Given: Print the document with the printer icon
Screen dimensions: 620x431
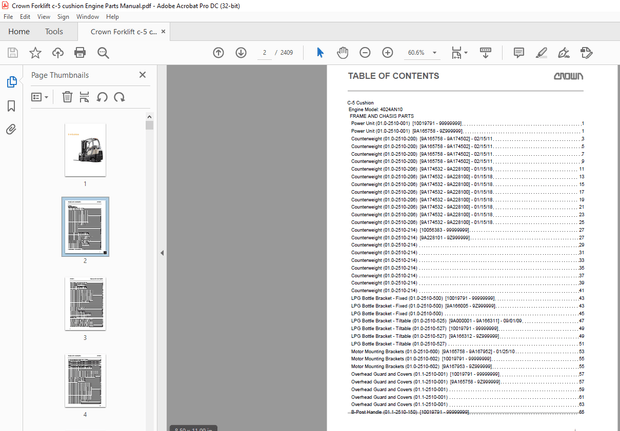Looking at the screenshot, I should click(x=80, y=53).
